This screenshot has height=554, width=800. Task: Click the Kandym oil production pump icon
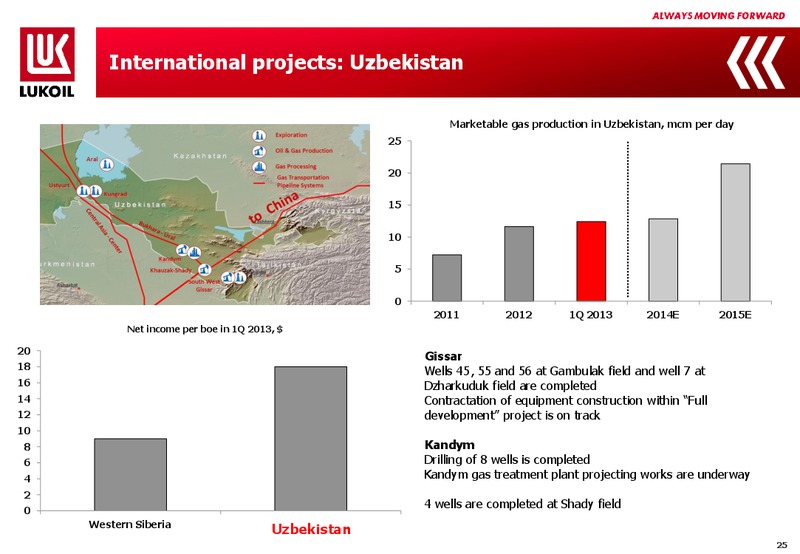coord(182,249)
